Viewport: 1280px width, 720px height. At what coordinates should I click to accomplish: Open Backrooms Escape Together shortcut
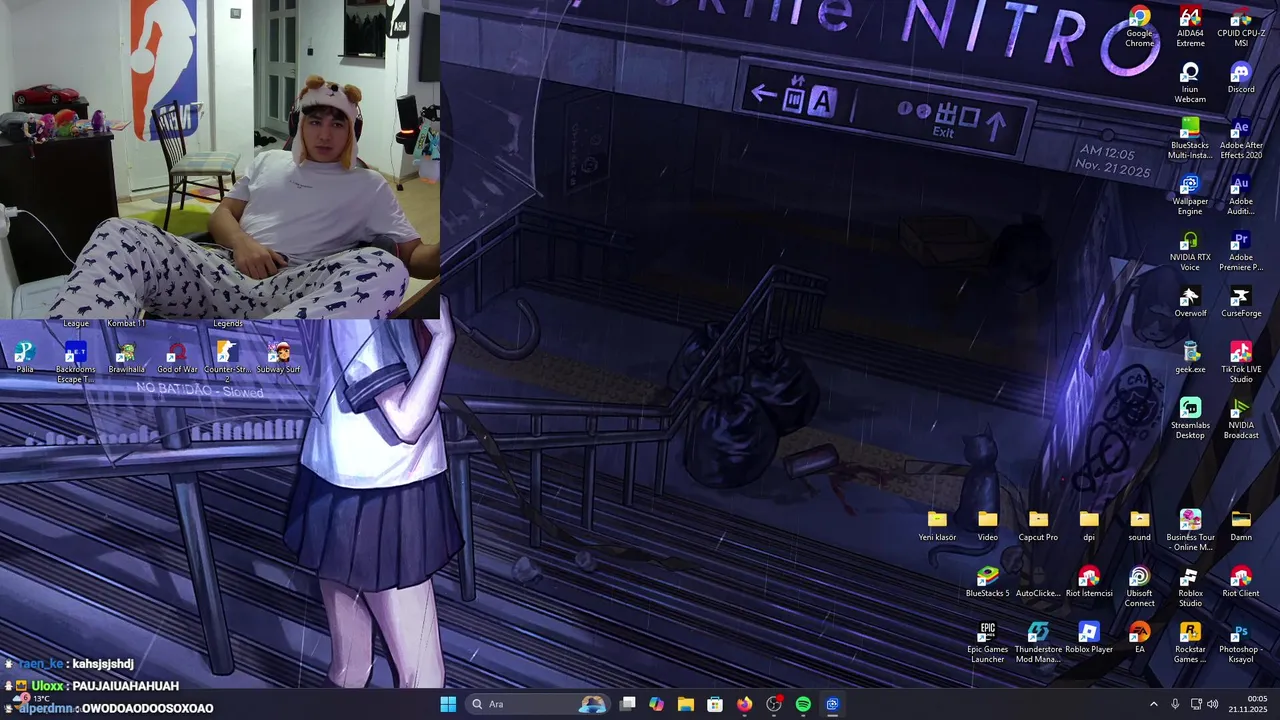tap(75, 363)
